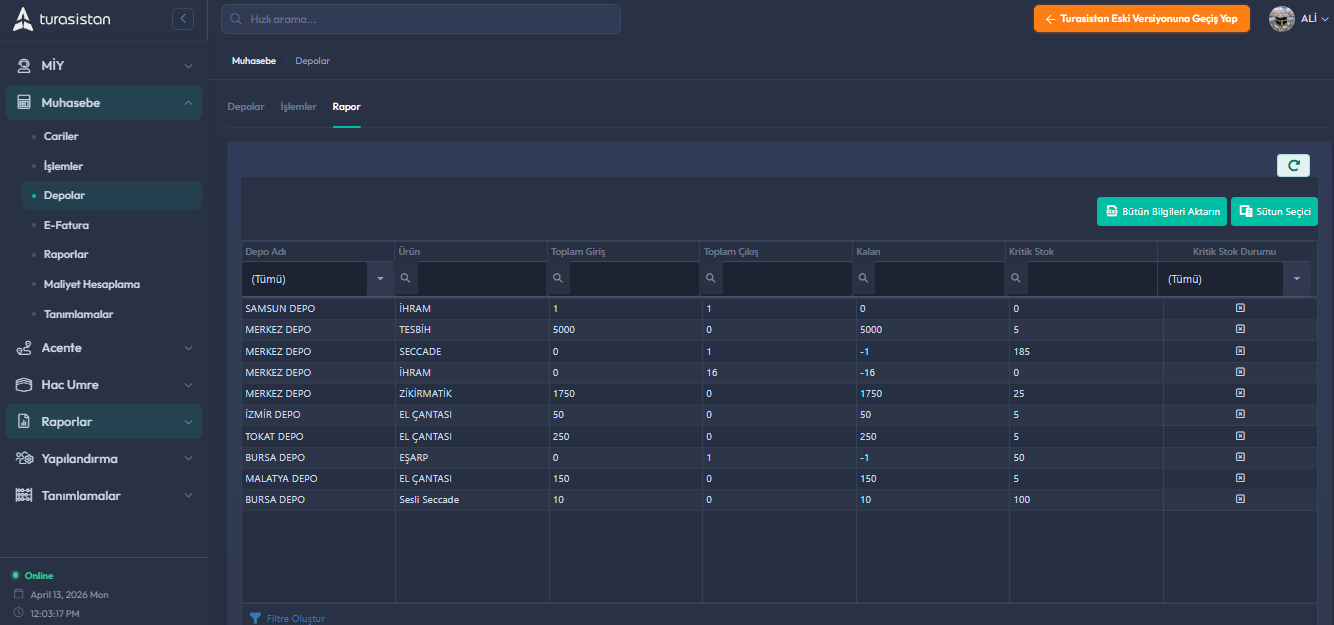Expand the Hac Umre sidebar menu
This screenshot has height=625, width=1334.
[x=104, y=385]
